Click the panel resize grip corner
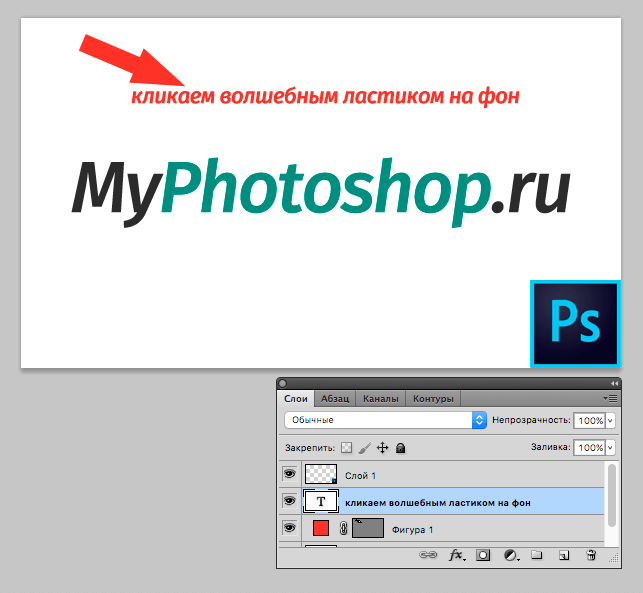Image resolution: width=643 pixels, height=593 pixels. coord(613,558)
